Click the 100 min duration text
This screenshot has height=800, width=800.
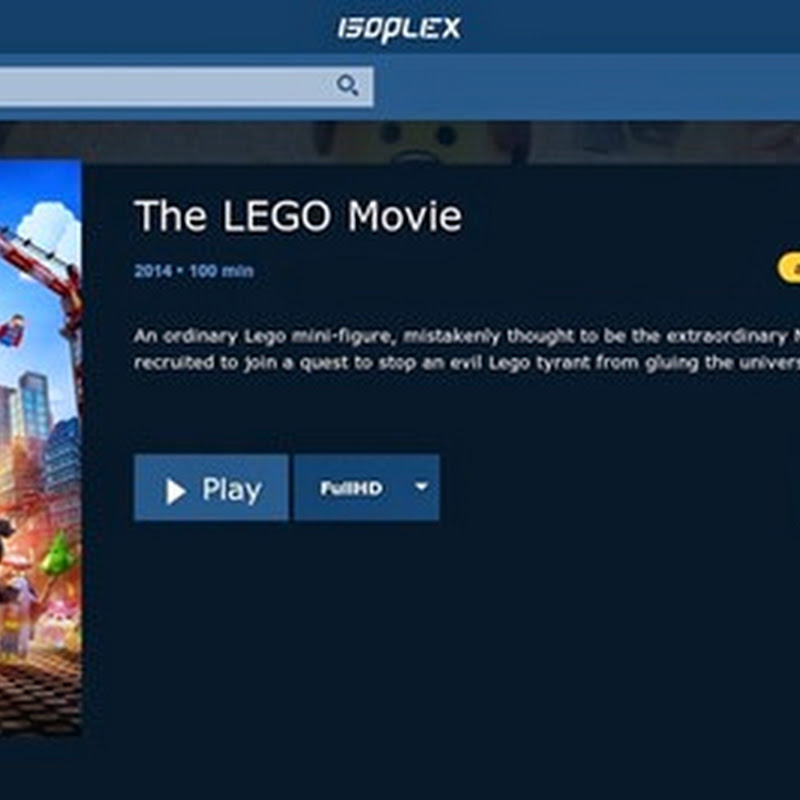(x=221, y=270)
